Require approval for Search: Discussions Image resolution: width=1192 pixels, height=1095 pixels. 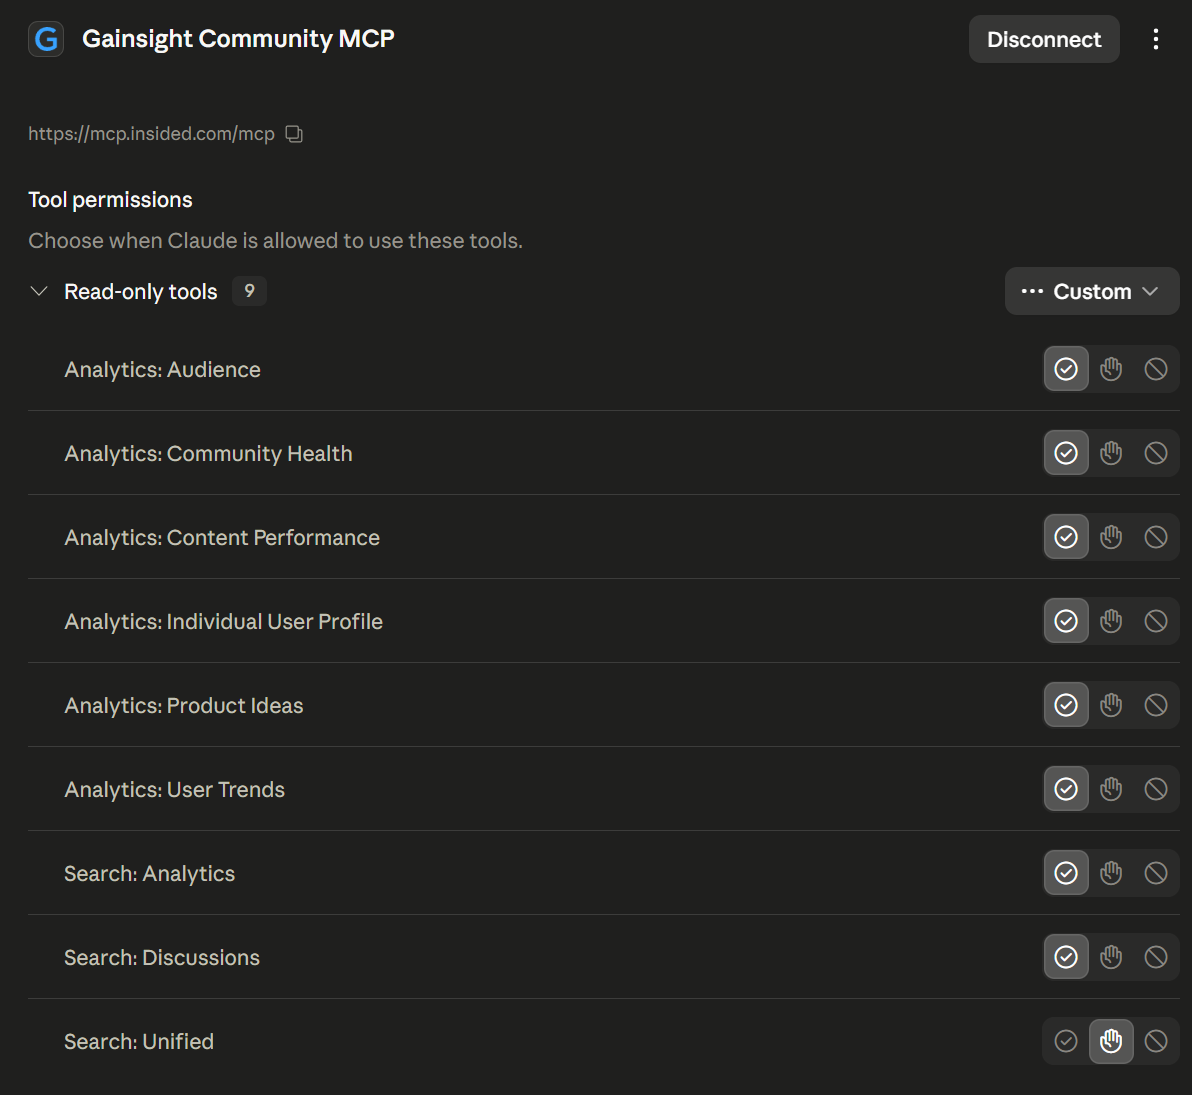tap(1111, 957)
